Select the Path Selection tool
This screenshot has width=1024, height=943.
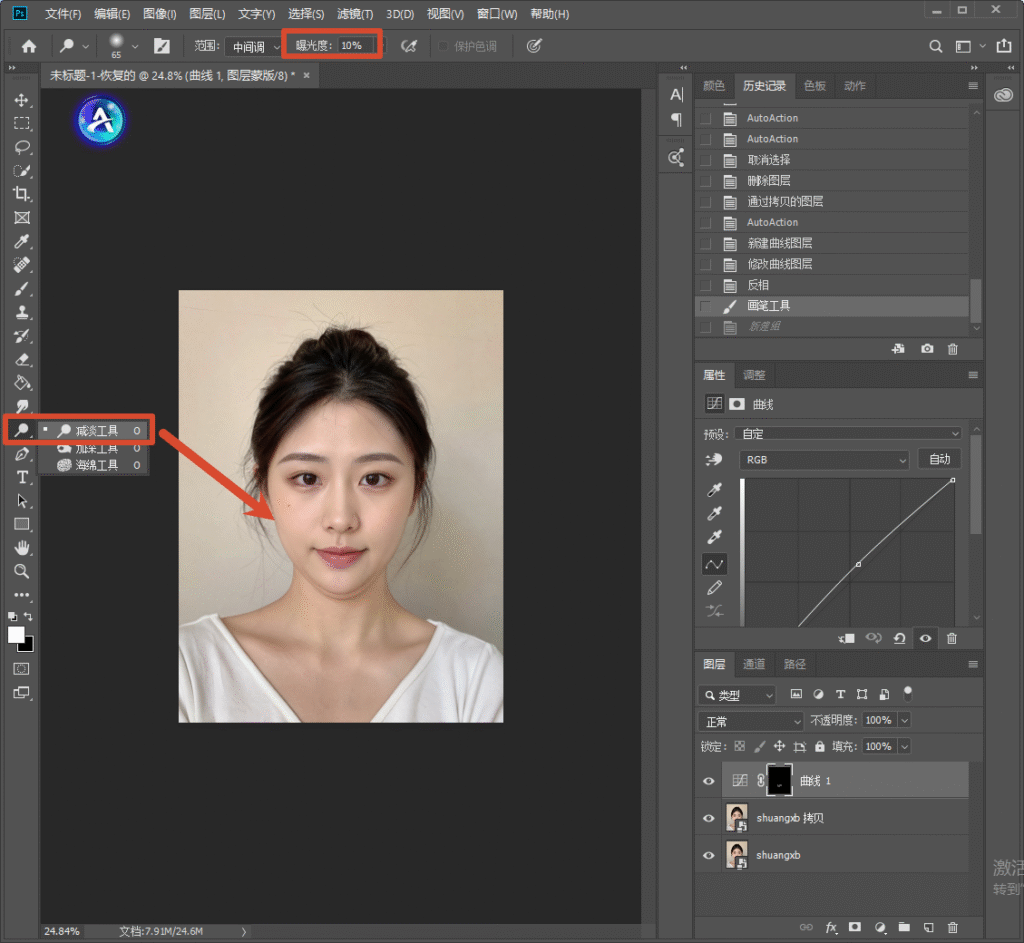(22, 501)
